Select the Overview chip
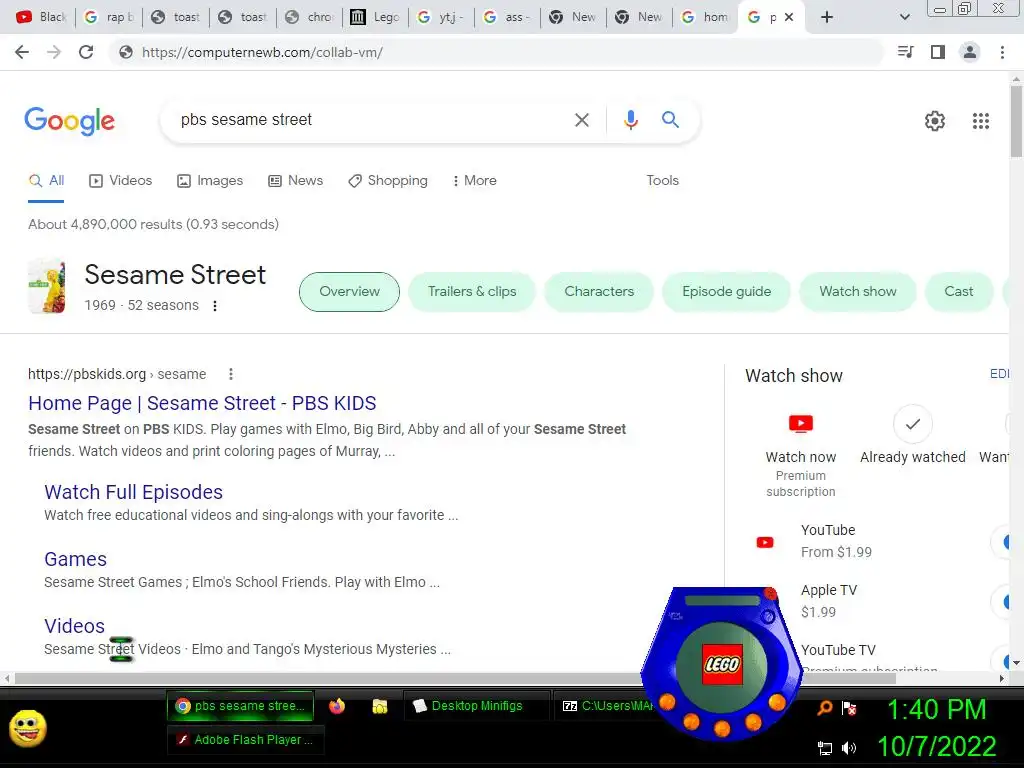Image resolution: width=1024 pixels, height=768 pixels. [349, 292]
